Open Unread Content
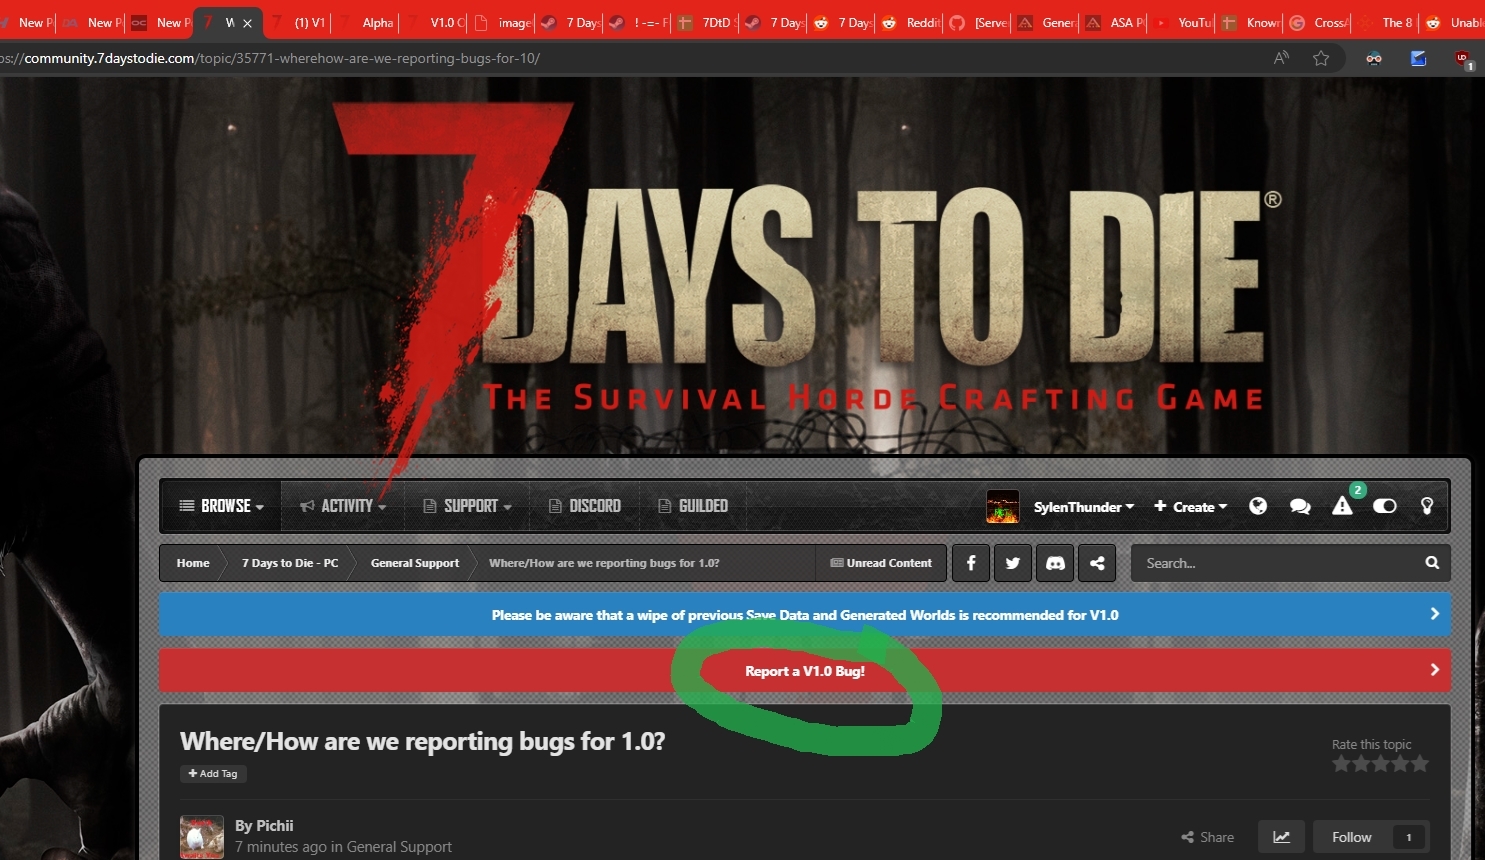The image size is (1485, 860). [x=881, y=563]
